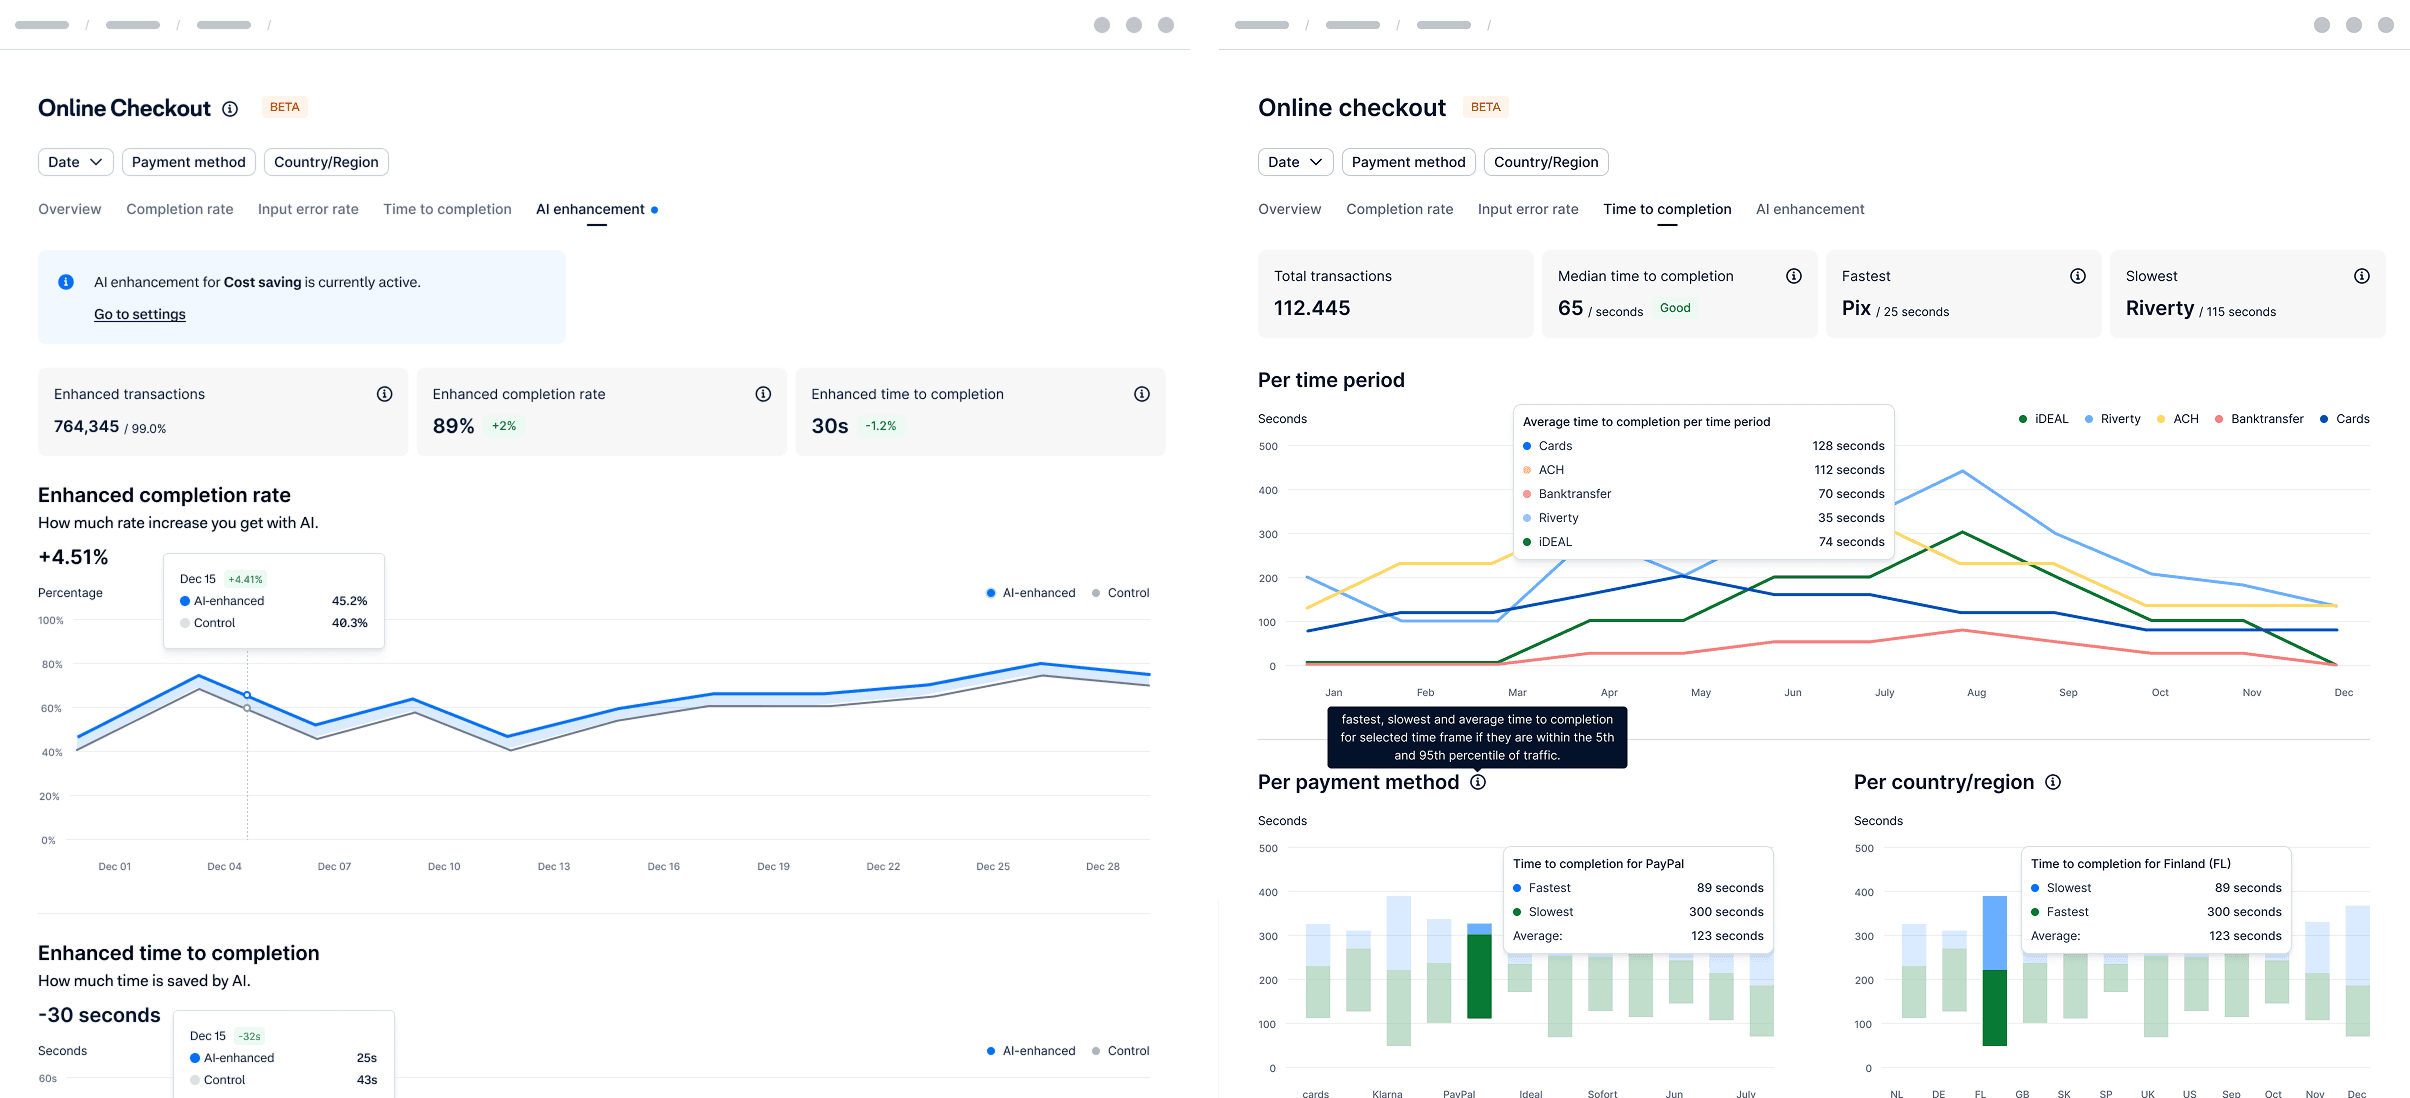Click info icon on Enhanced time to completion card
This screenshot has height=1098, width=2410.
[x=1141, y=394]
